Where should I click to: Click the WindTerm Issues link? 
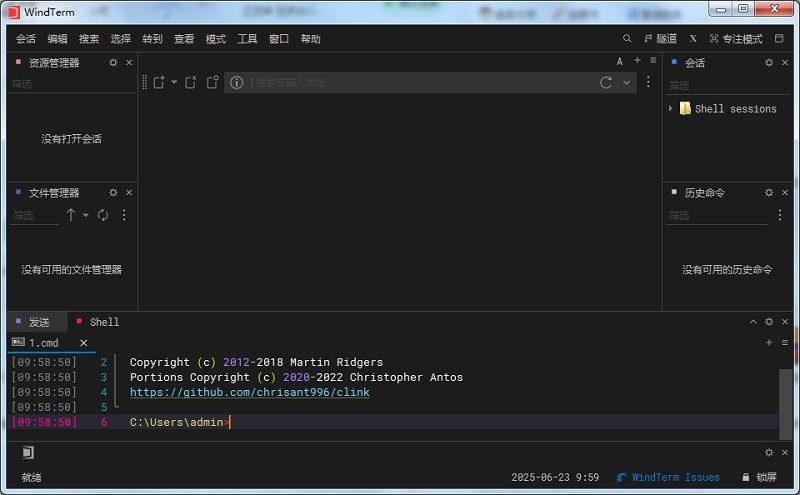tap(675, 477)
